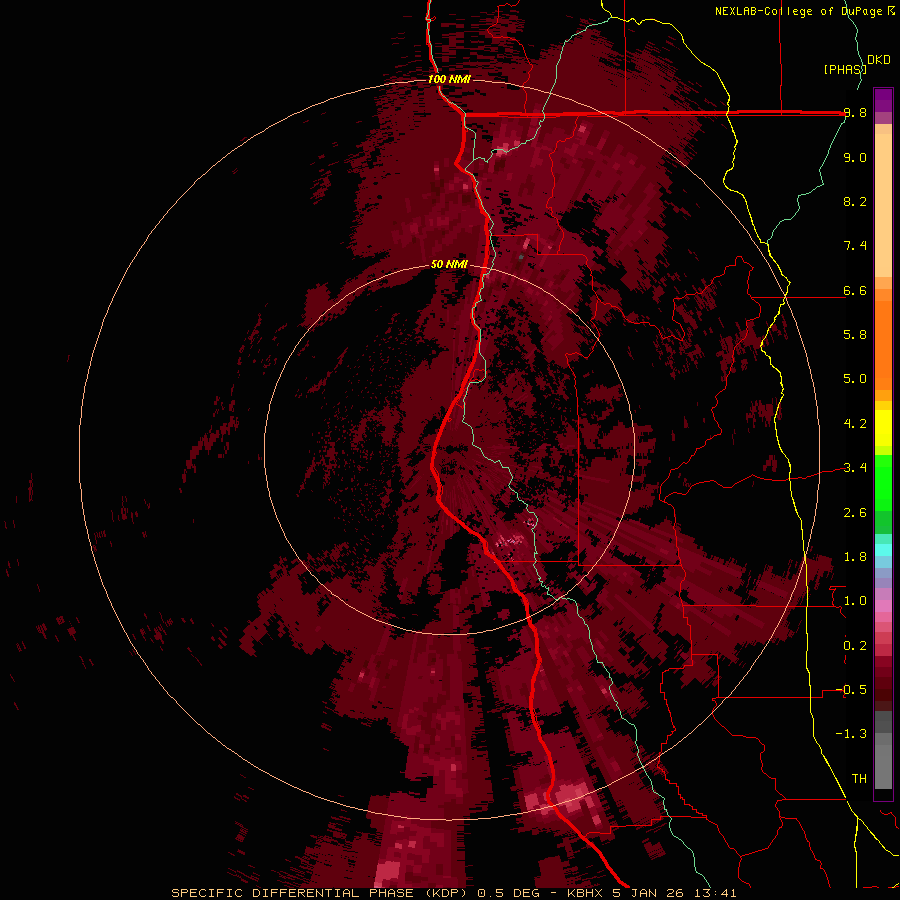Pick the yellow segment of the color bar
This screenshot has width=900, height=900.
click(x=883, y=428)
